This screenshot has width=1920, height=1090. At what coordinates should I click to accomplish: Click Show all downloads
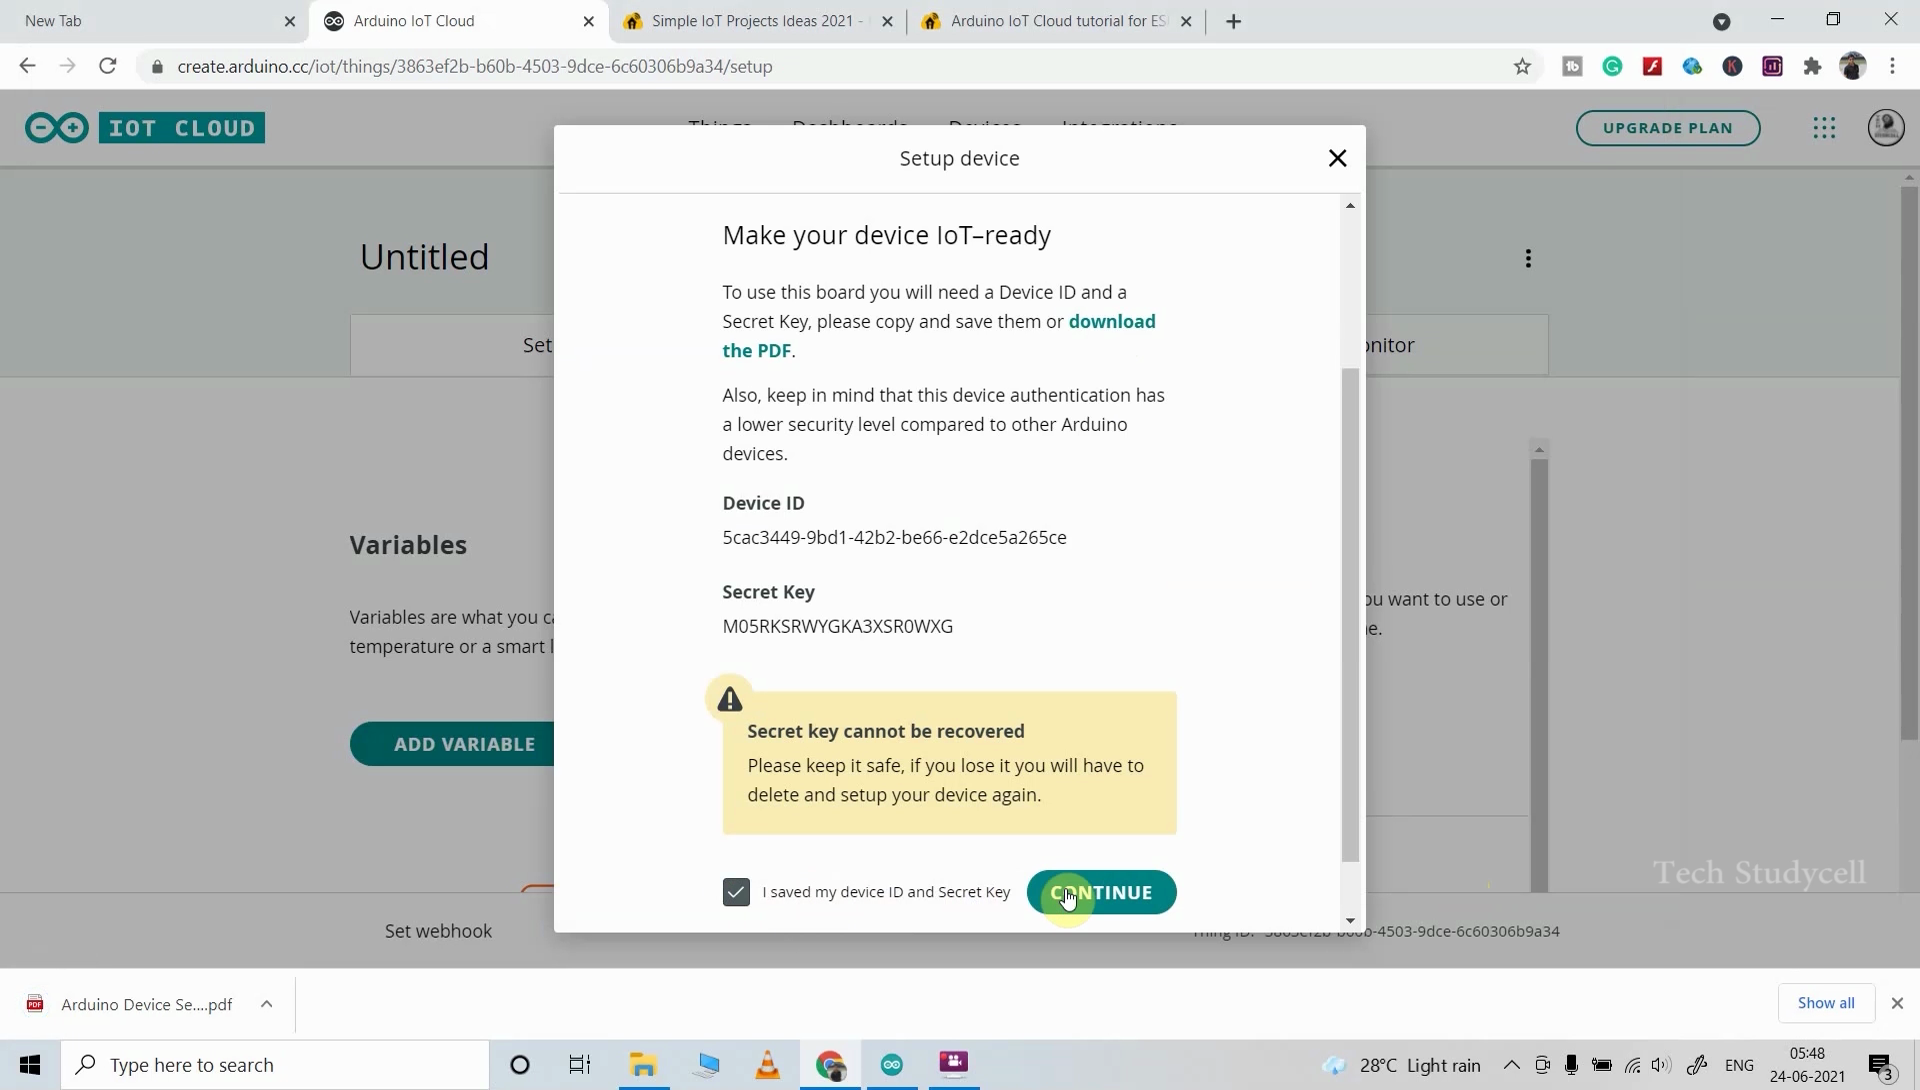point(1826,1003)
